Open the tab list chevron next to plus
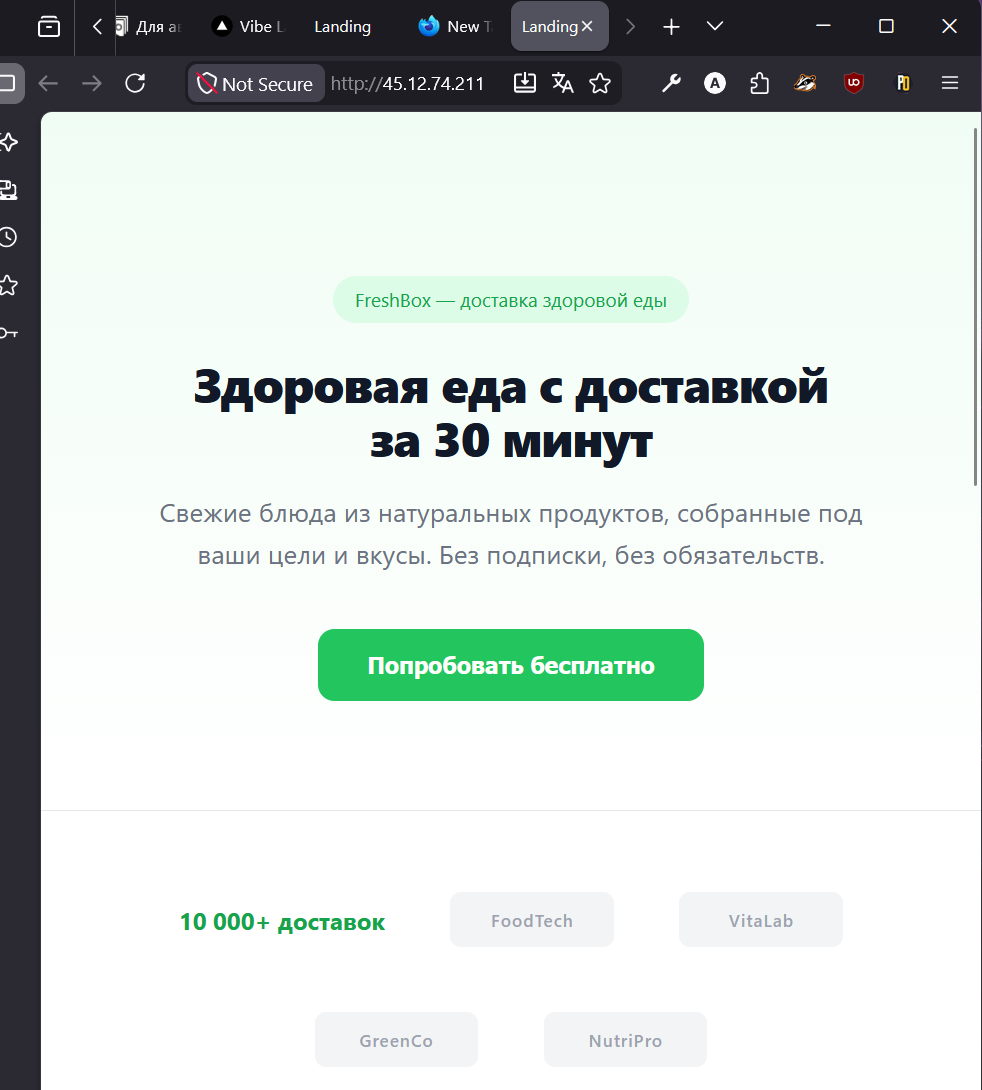The height and width of the screenshot is (1090, 982). (x=714, y=26)
